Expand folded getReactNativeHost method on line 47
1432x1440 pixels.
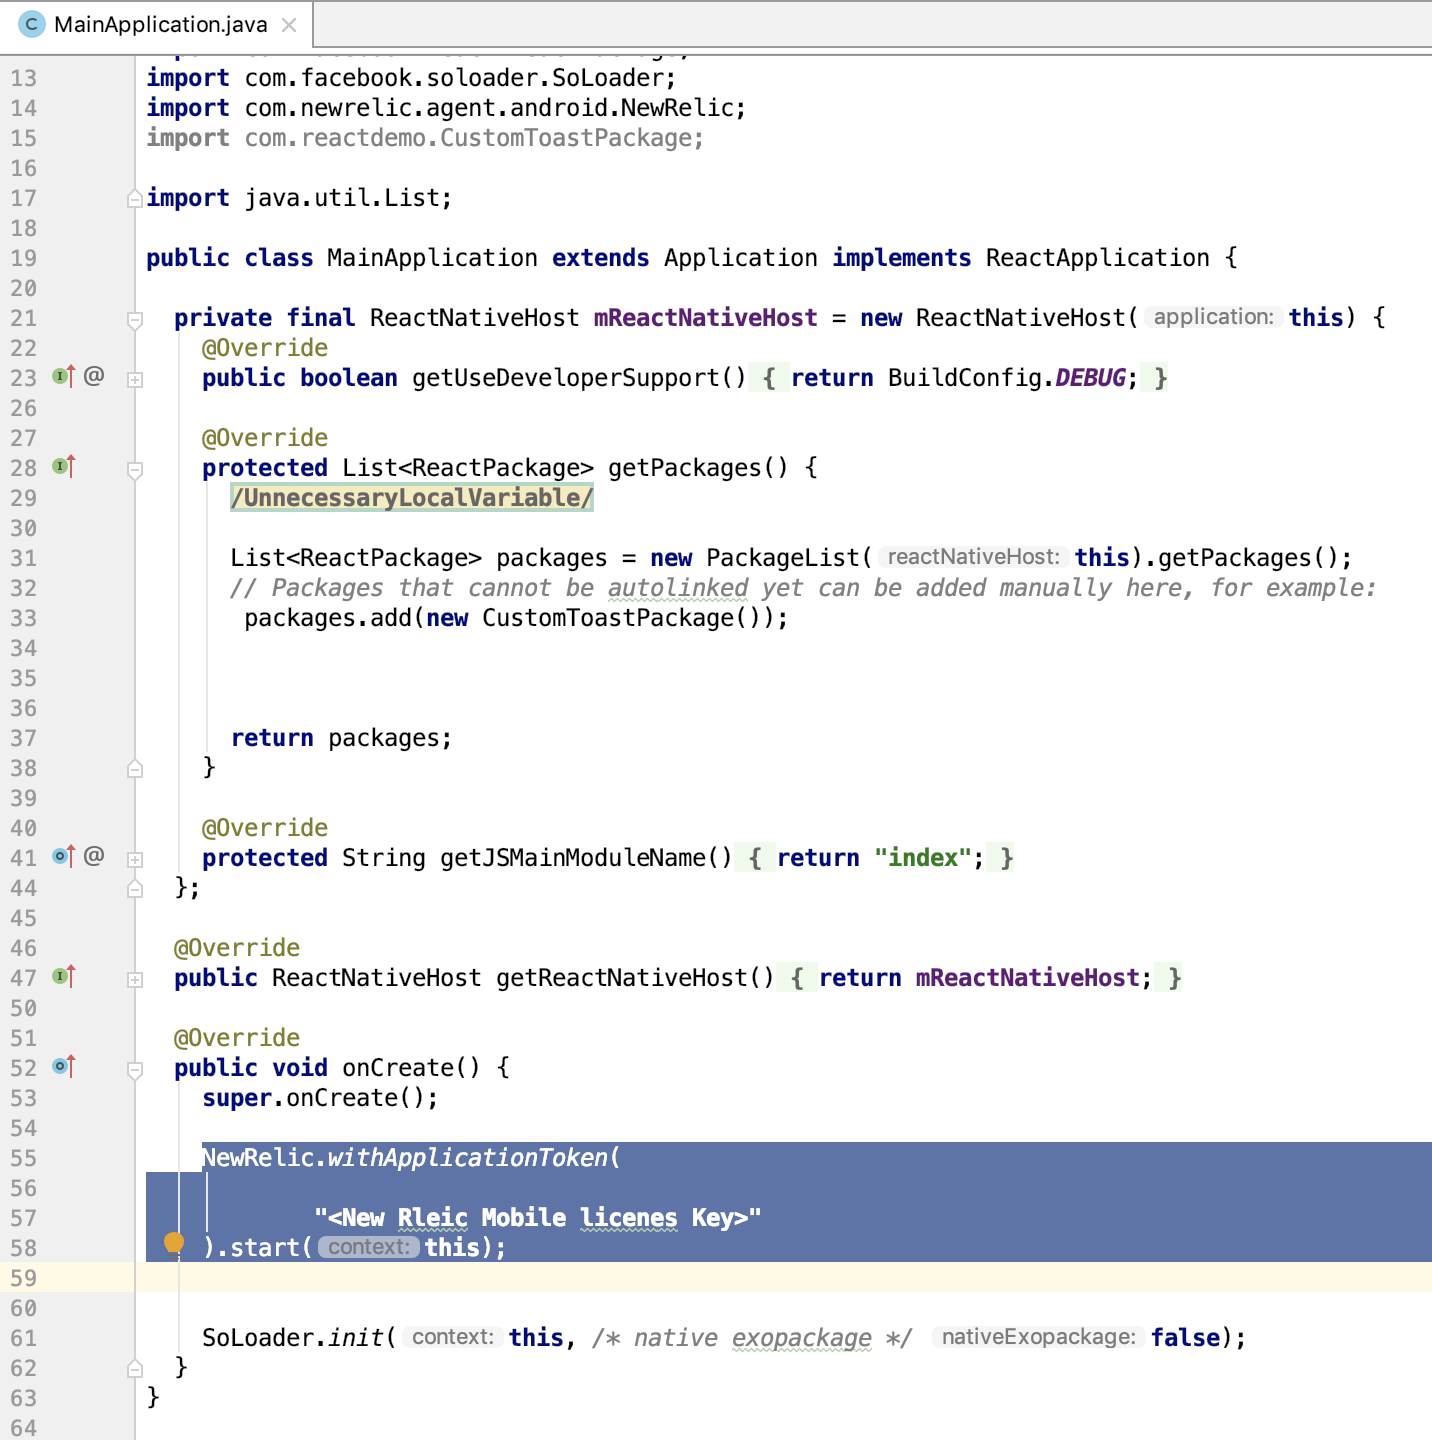click(x=135, y=980)
